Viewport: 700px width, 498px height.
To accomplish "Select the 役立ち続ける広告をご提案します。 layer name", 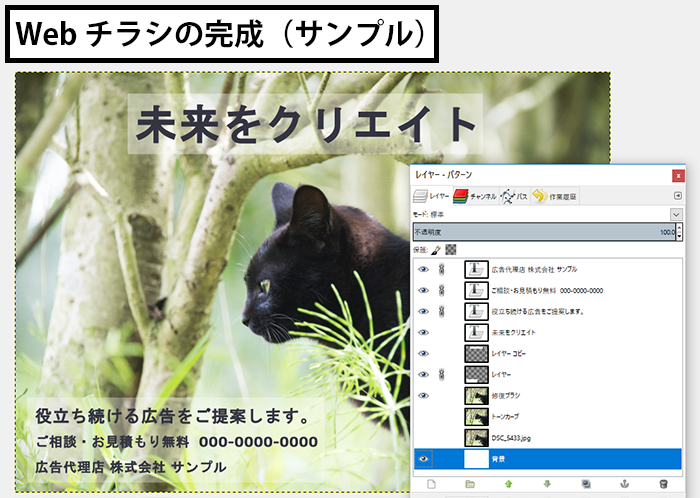I will [538, 311].
